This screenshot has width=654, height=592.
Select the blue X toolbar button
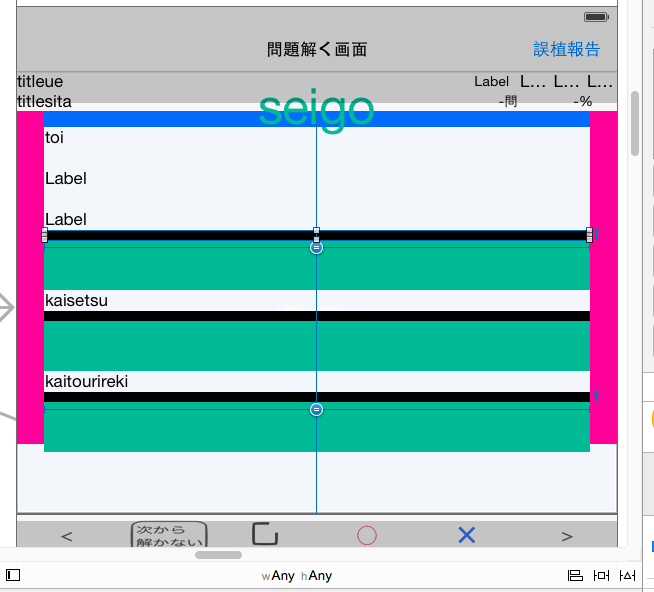coord(466,535)
